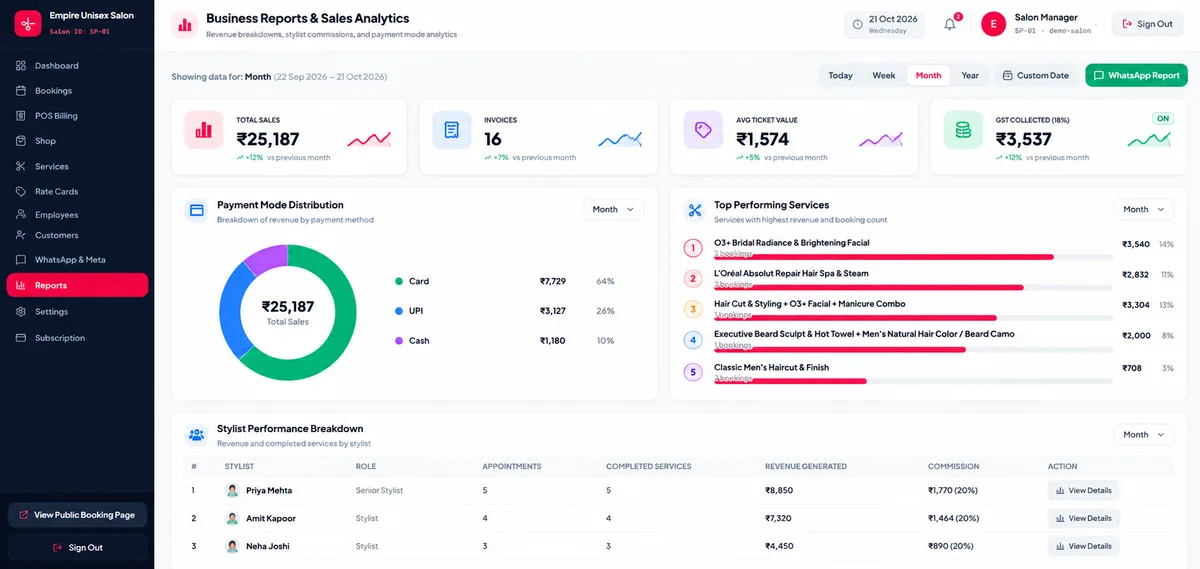The height and width of the screenshot is (569, 1200).
Task: Click the Top Performing Services scissors icon
Action: pyautogui.click(x=694, y=211)
